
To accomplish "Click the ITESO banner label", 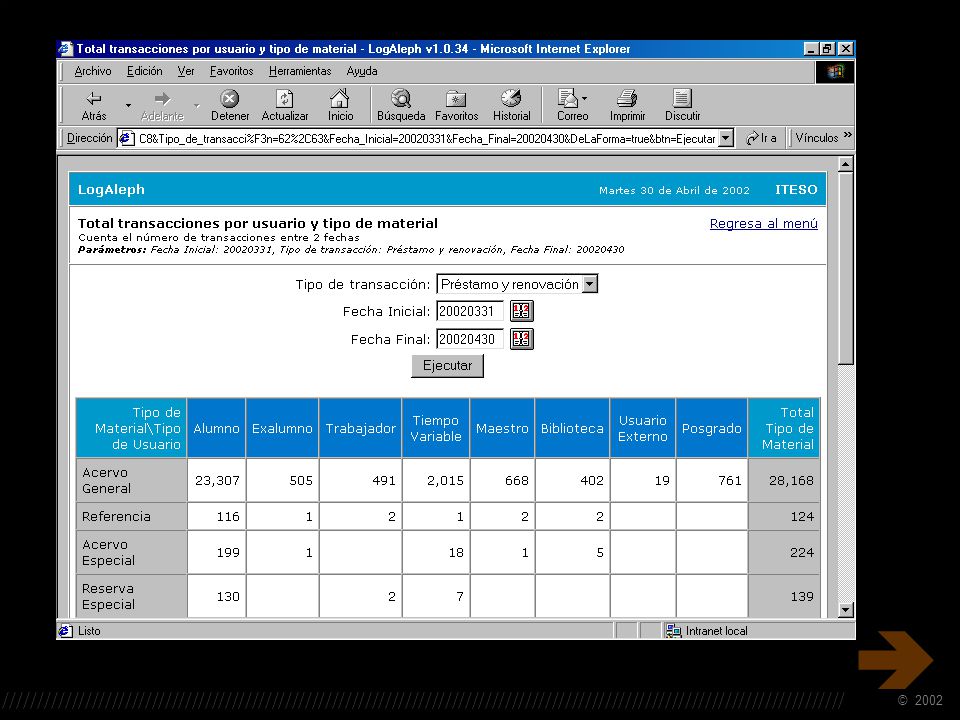I will click(796, 189).
